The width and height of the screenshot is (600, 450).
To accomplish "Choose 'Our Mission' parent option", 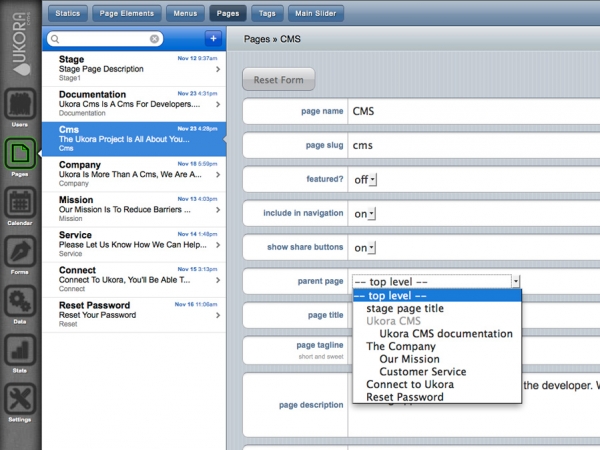I will click(x=437, y=359).
